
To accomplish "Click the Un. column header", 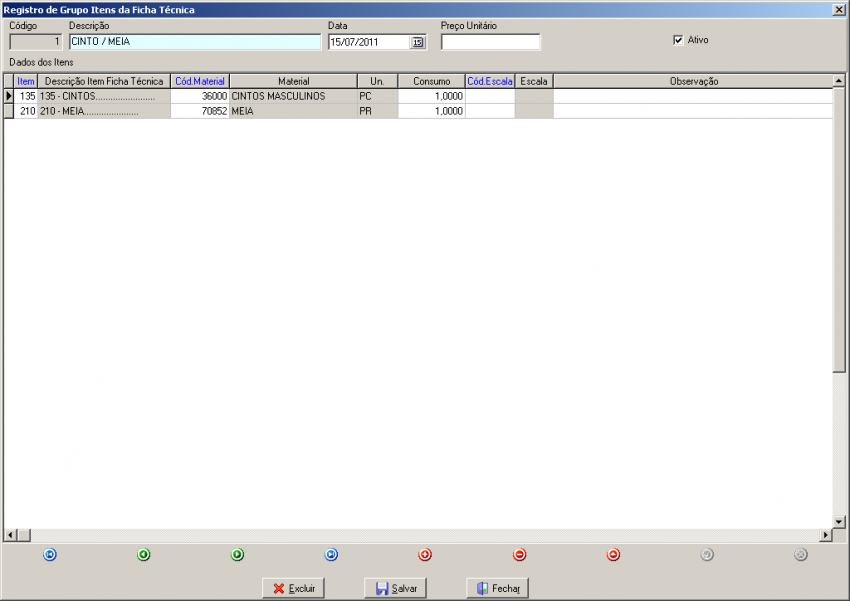I will (377, 81).
